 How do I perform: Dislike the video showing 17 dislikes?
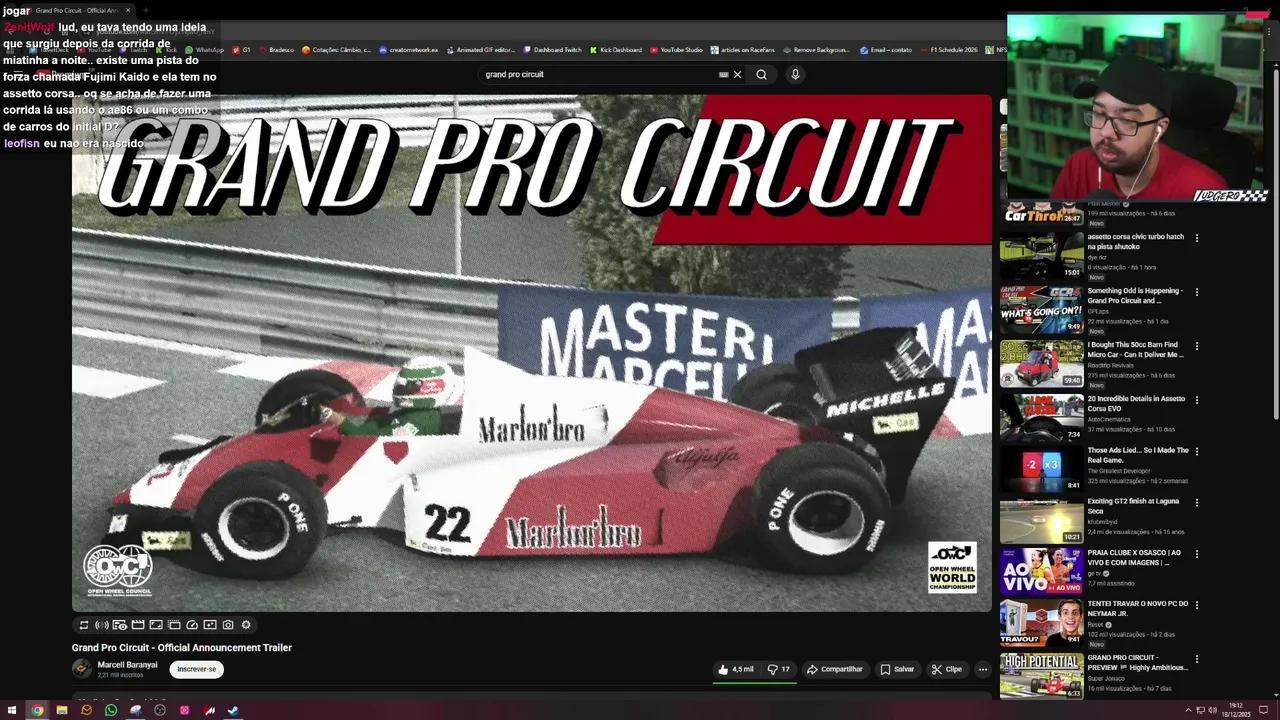point(778,669)
